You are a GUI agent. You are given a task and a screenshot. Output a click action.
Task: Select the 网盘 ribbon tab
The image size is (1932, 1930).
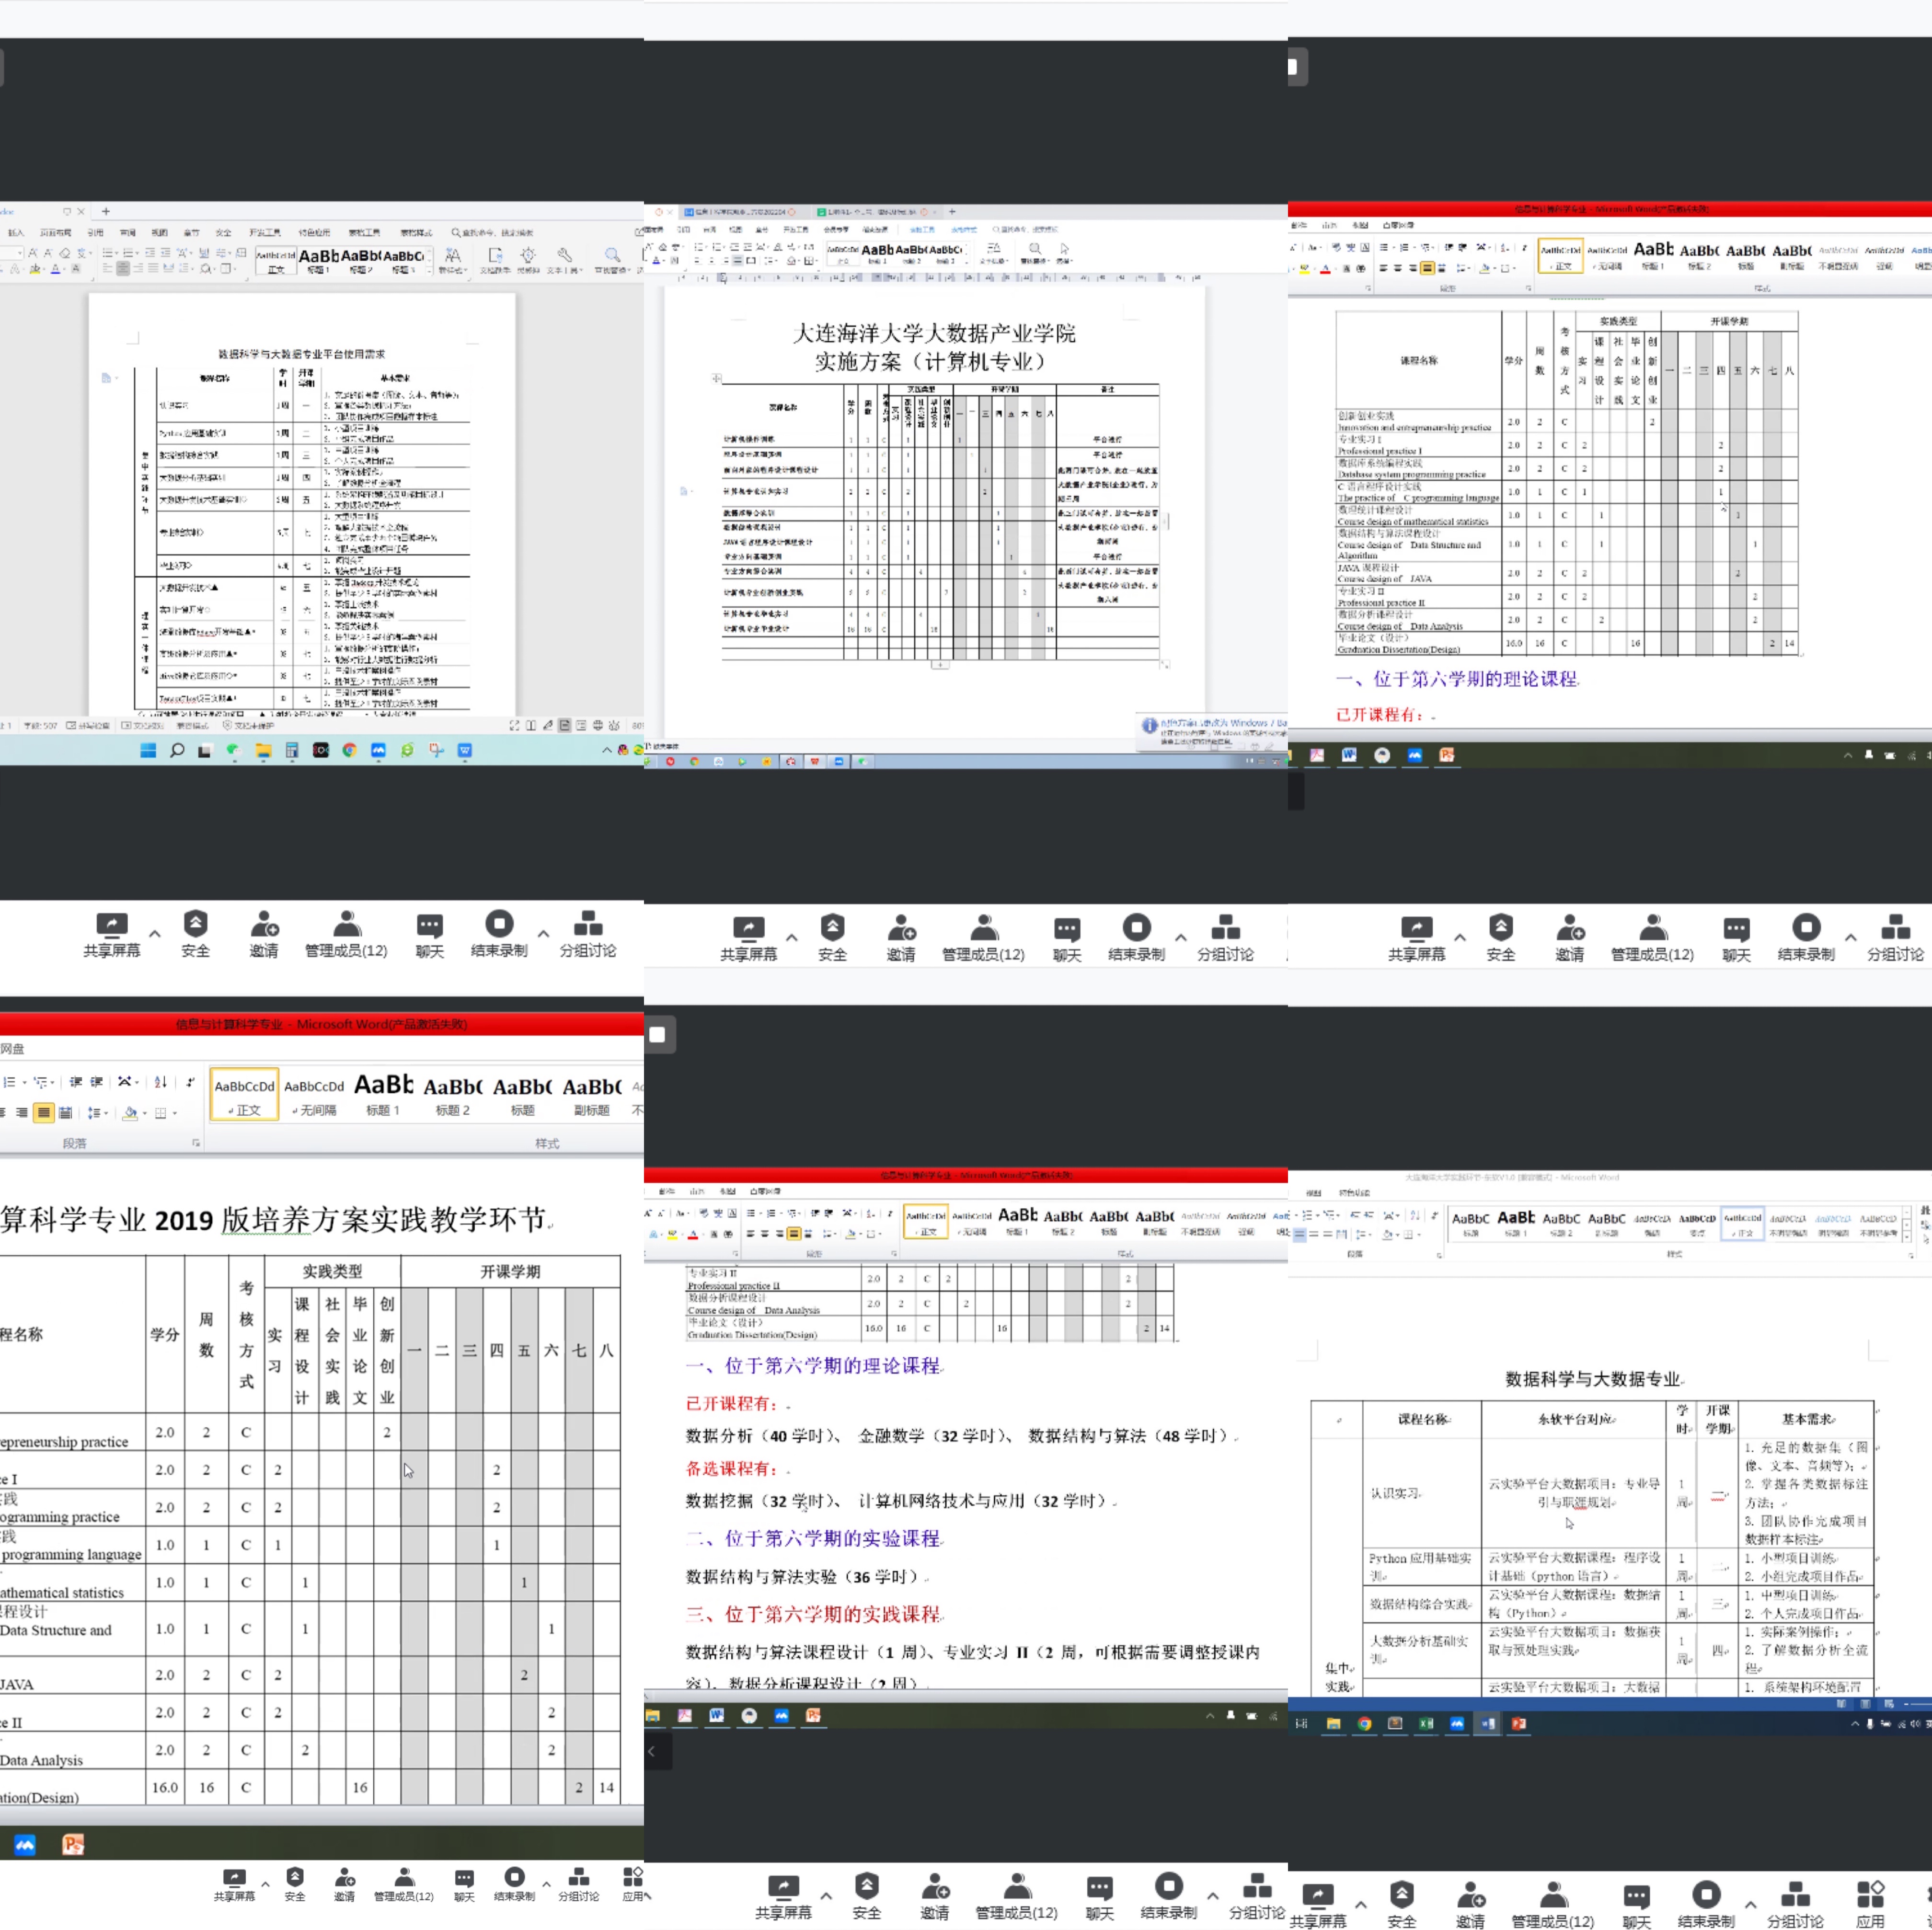point(12,1049)
